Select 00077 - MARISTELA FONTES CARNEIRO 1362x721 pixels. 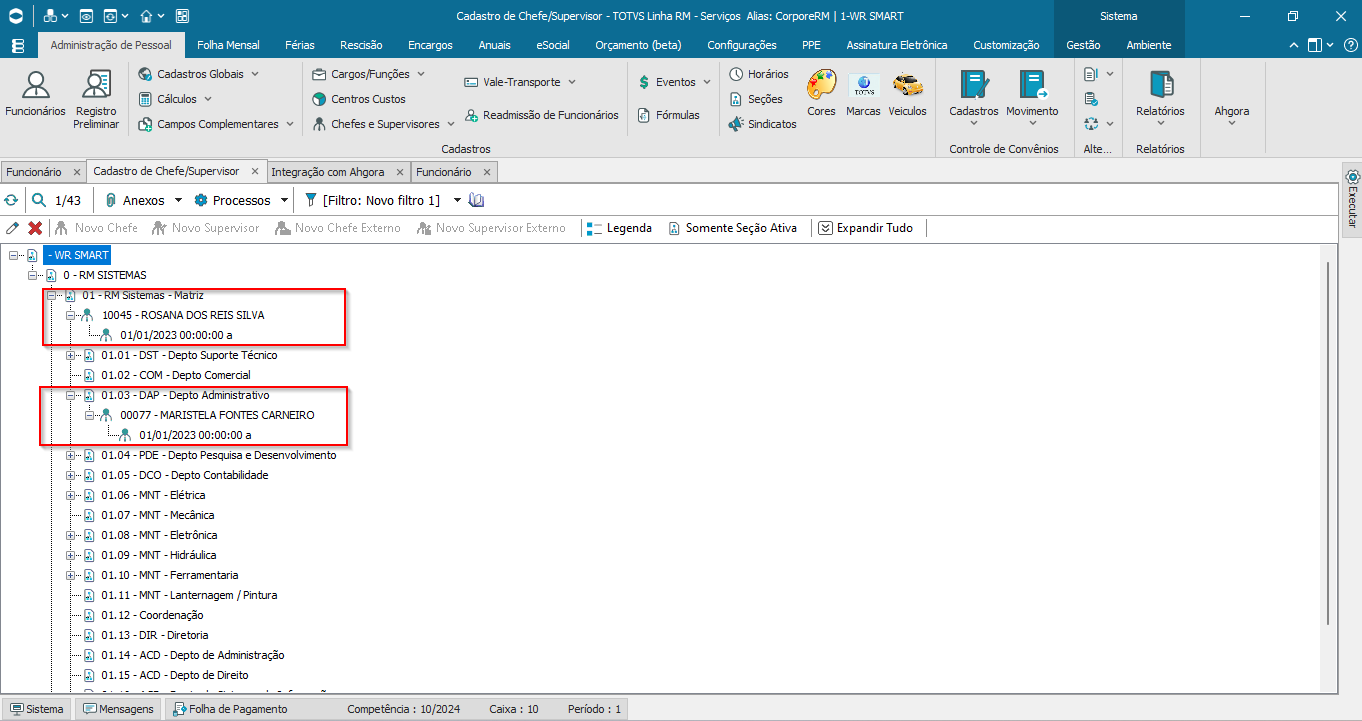[x=217, y=415]
